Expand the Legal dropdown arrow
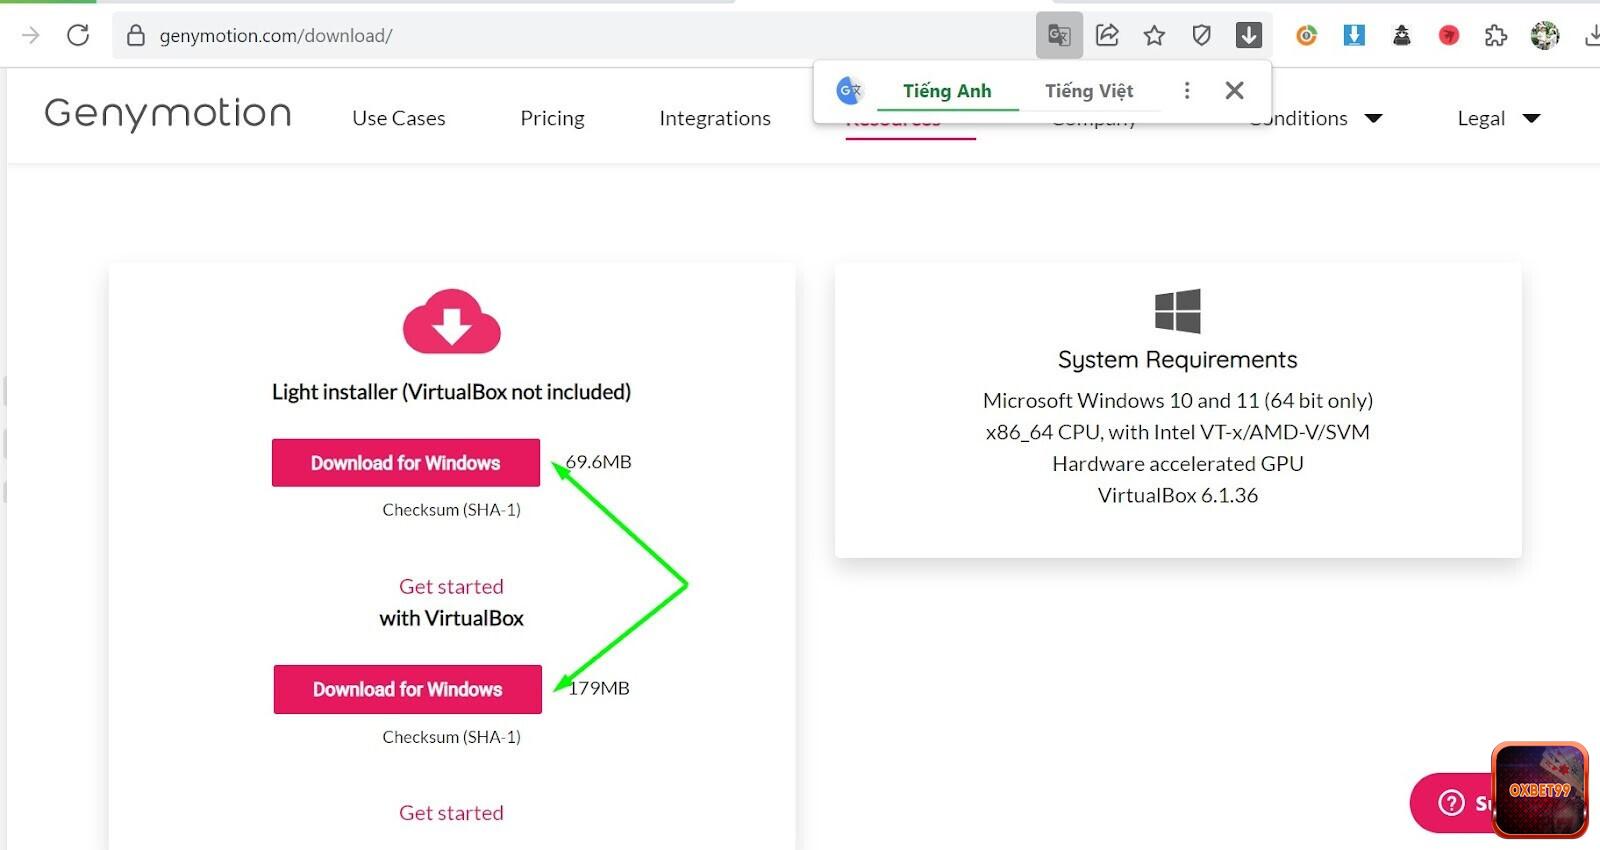Viewport: 1600px width, 850px height. click(1531, 118)
